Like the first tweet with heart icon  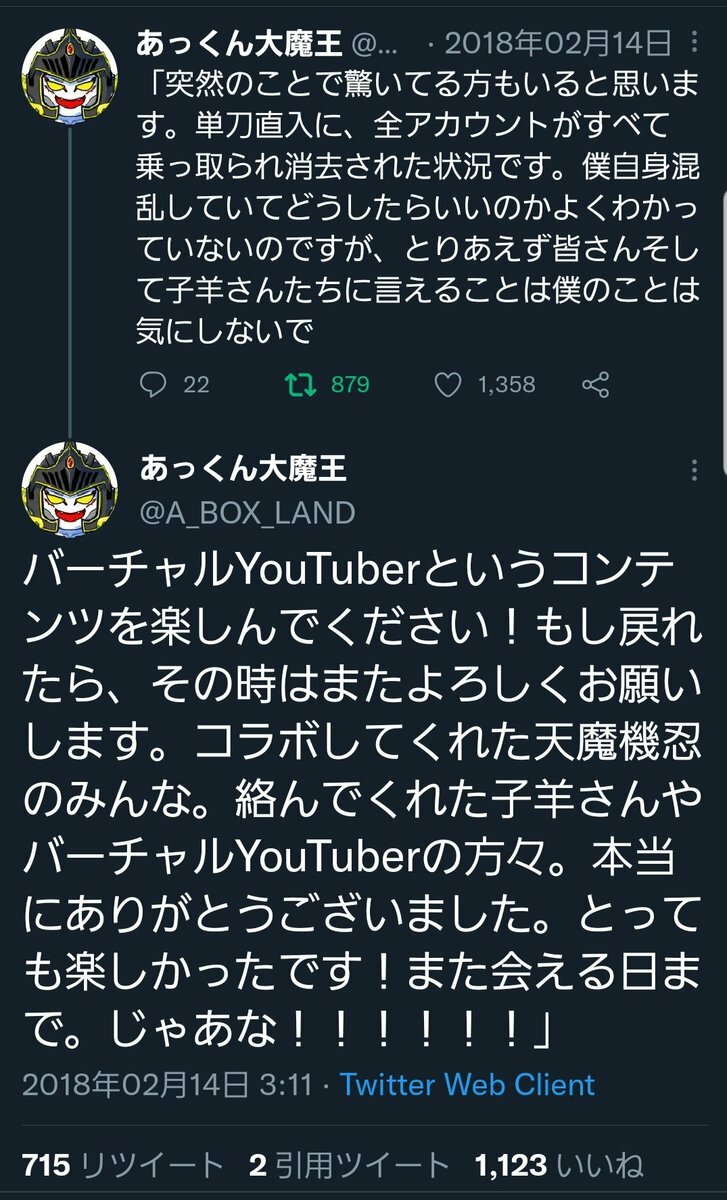pos(450,384)
